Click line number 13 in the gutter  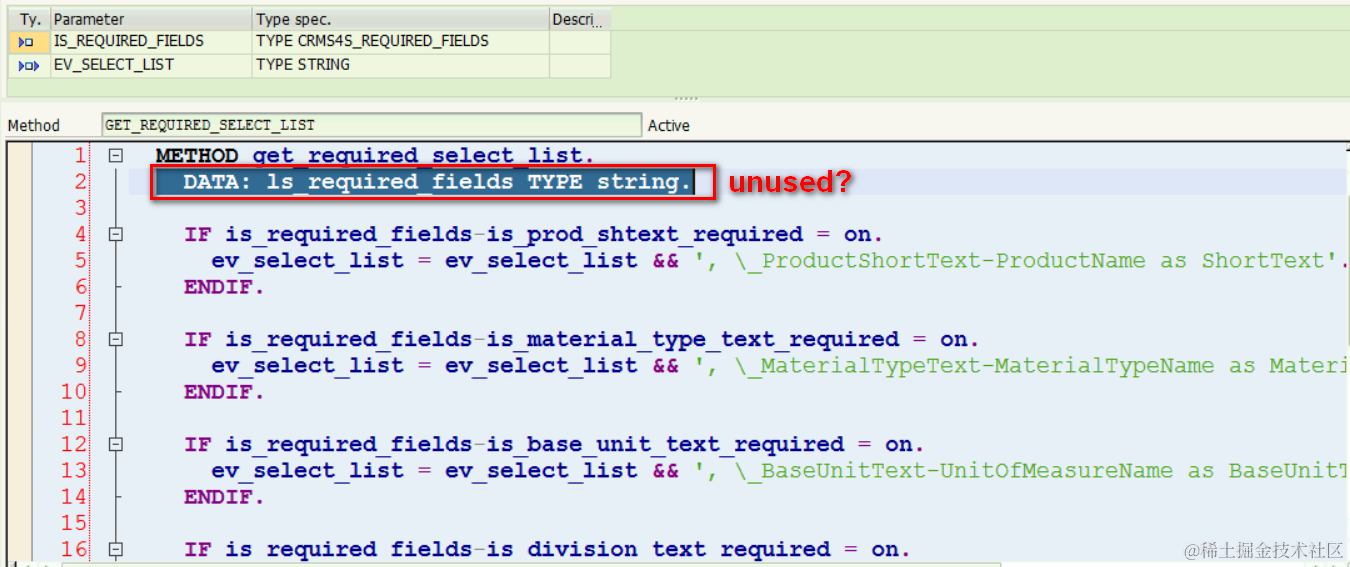click(x=75, y=470)
